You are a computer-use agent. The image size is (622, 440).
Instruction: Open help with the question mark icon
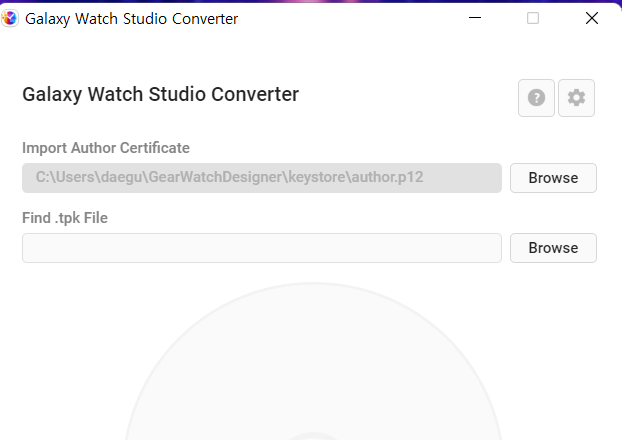click(536, 98)
